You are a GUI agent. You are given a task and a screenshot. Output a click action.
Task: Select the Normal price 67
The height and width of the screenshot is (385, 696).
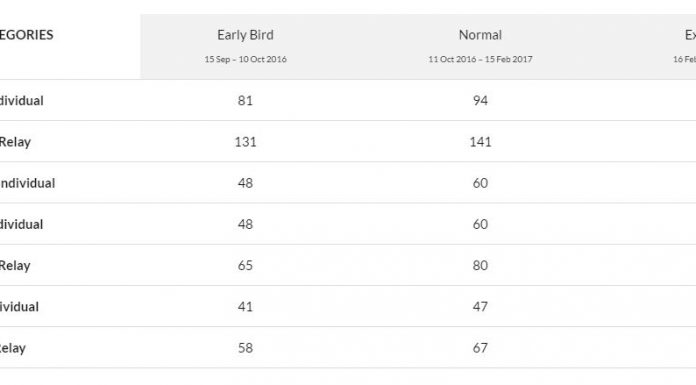click(x=480, y=348)
